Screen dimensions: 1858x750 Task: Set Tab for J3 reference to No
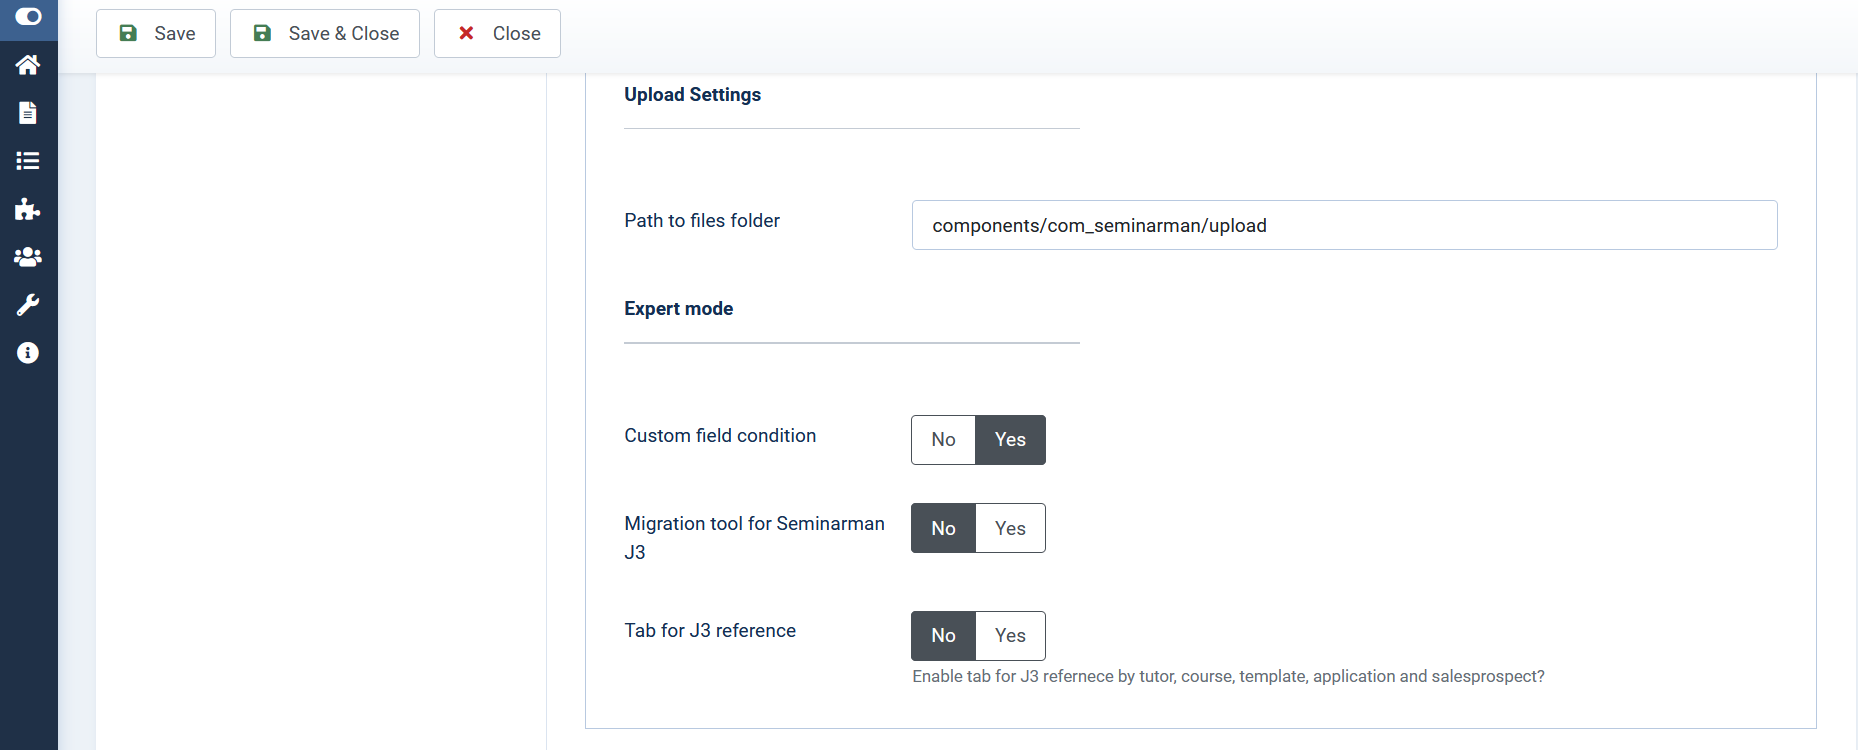point(943,636)
